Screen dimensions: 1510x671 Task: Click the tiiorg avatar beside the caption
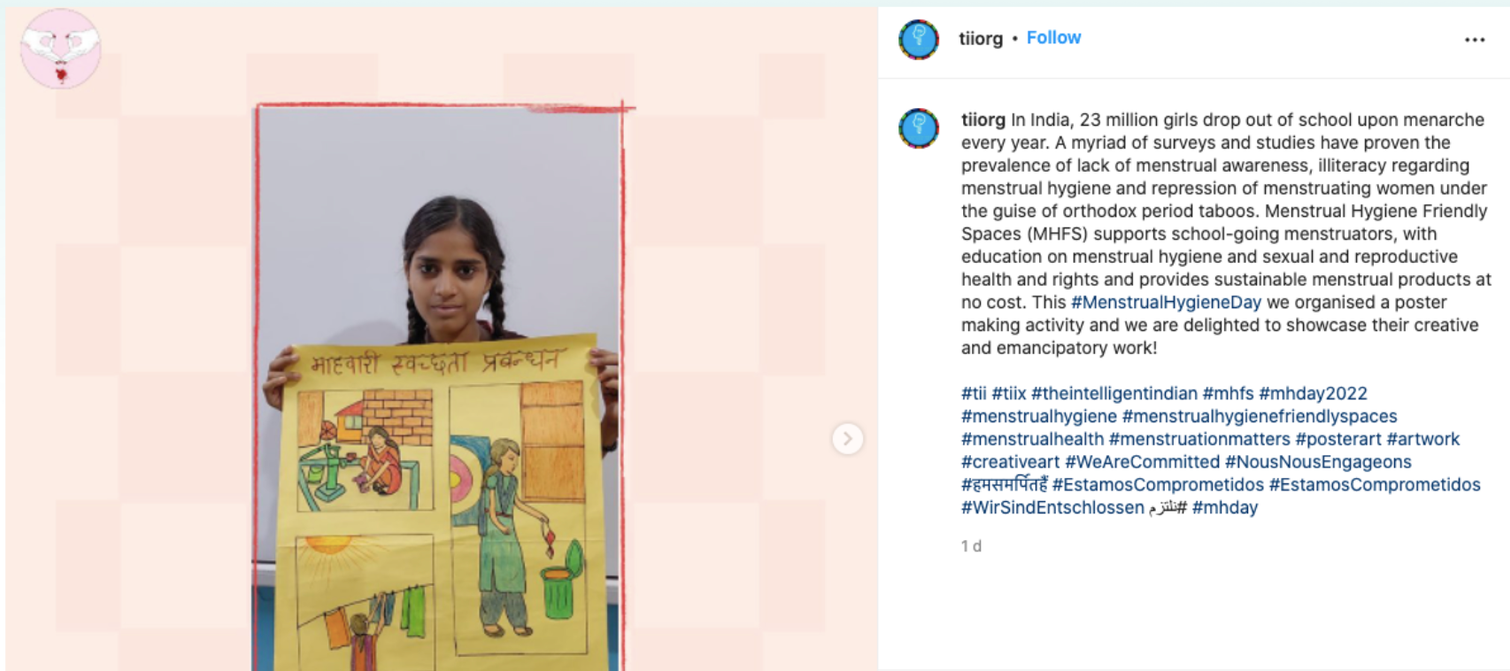point(918,129)
